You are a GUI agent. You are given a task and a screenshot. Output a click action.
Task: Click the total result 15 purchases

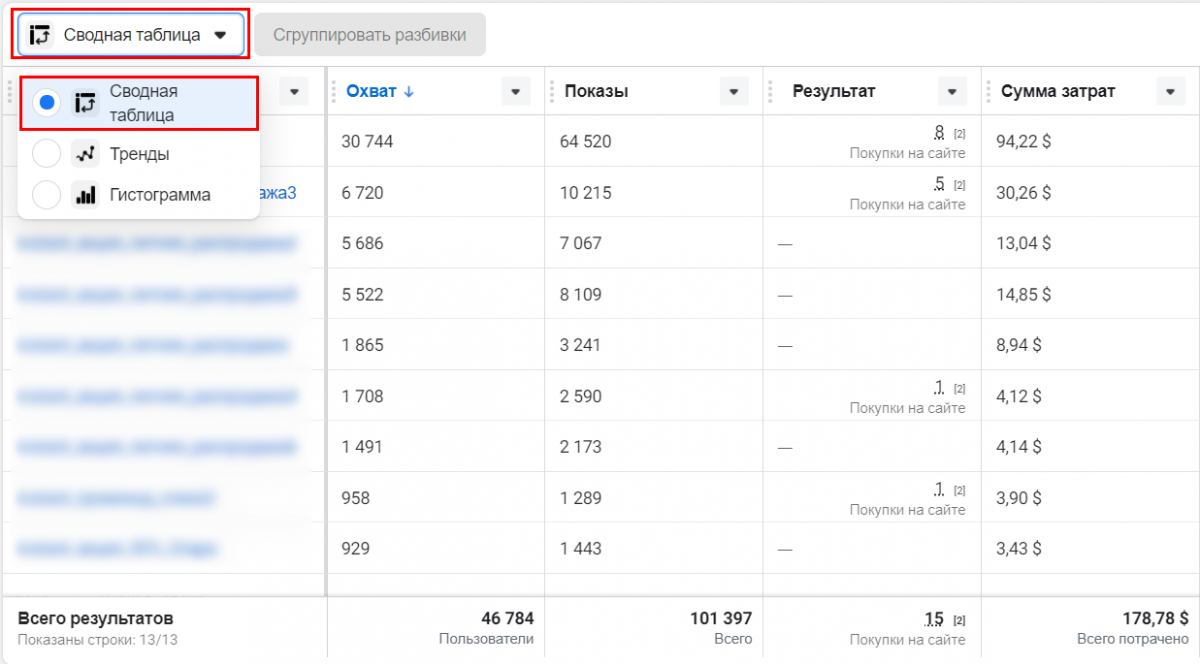(934, 619)
